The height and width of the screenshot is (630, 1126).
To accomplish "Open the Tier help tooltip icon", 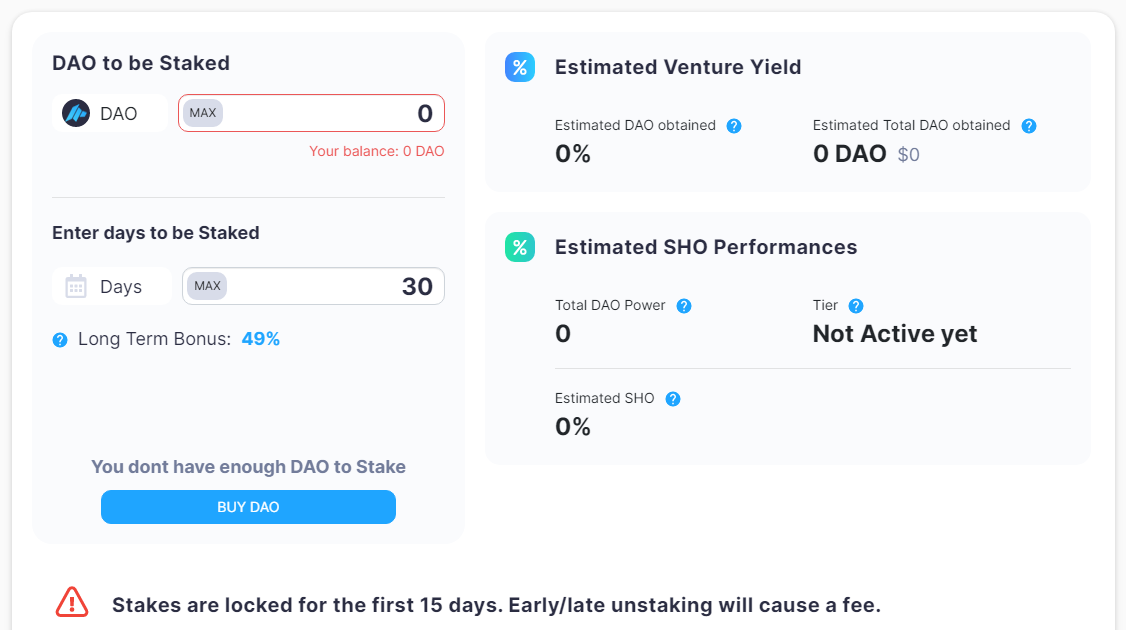I will (x=856, y=306).
